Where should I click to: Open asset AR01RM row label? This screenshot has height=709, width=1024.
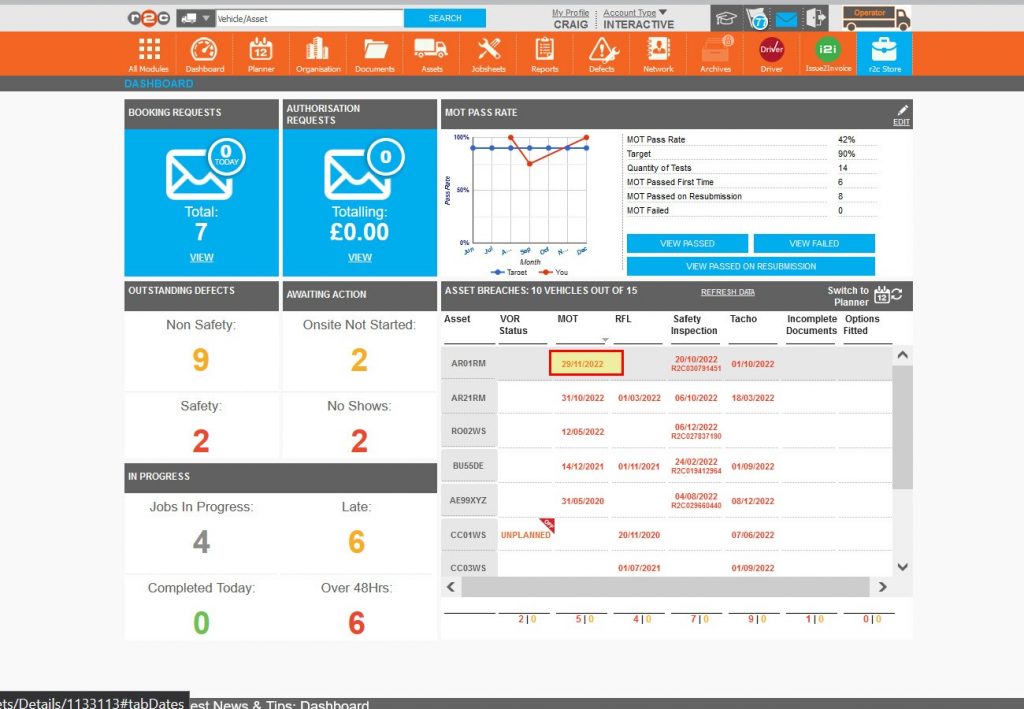tap(468, 363)
